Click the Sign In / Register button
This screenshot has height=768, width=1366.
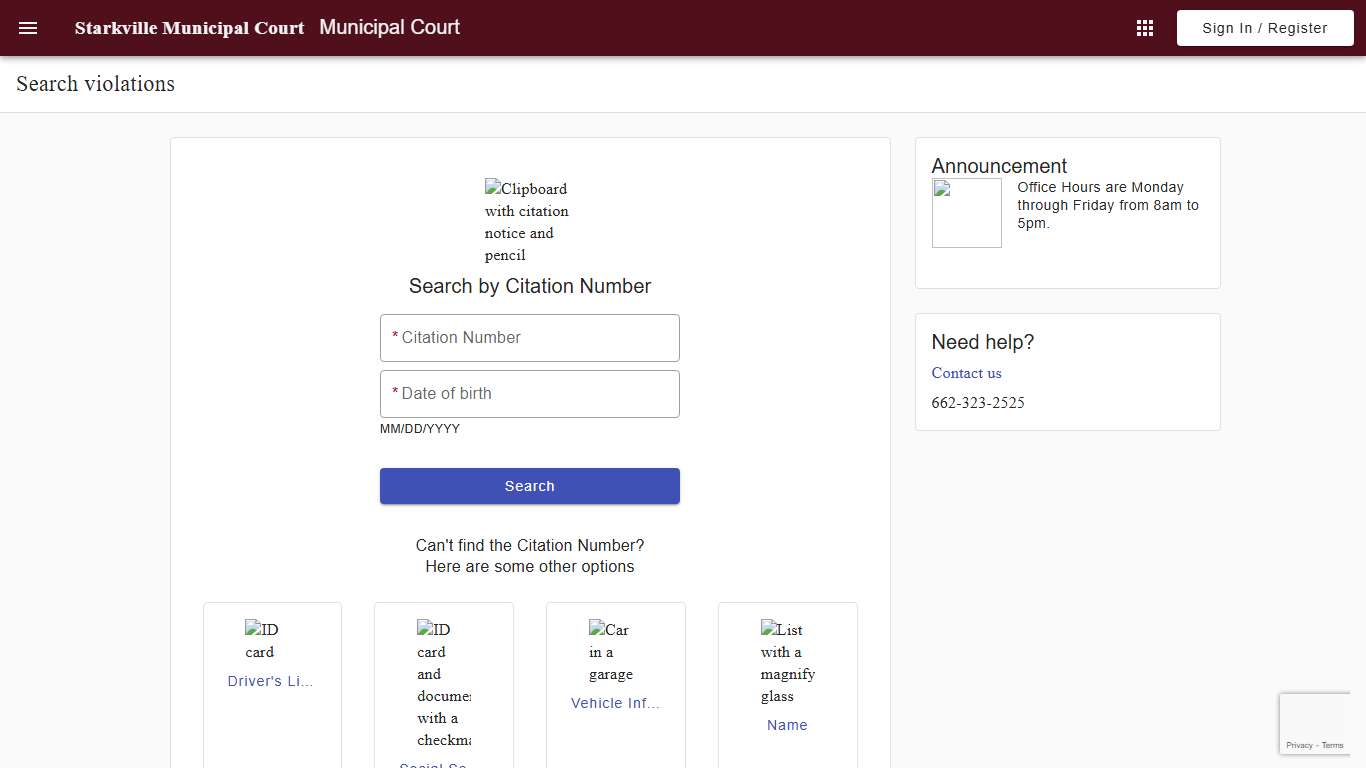[1264, 28]
